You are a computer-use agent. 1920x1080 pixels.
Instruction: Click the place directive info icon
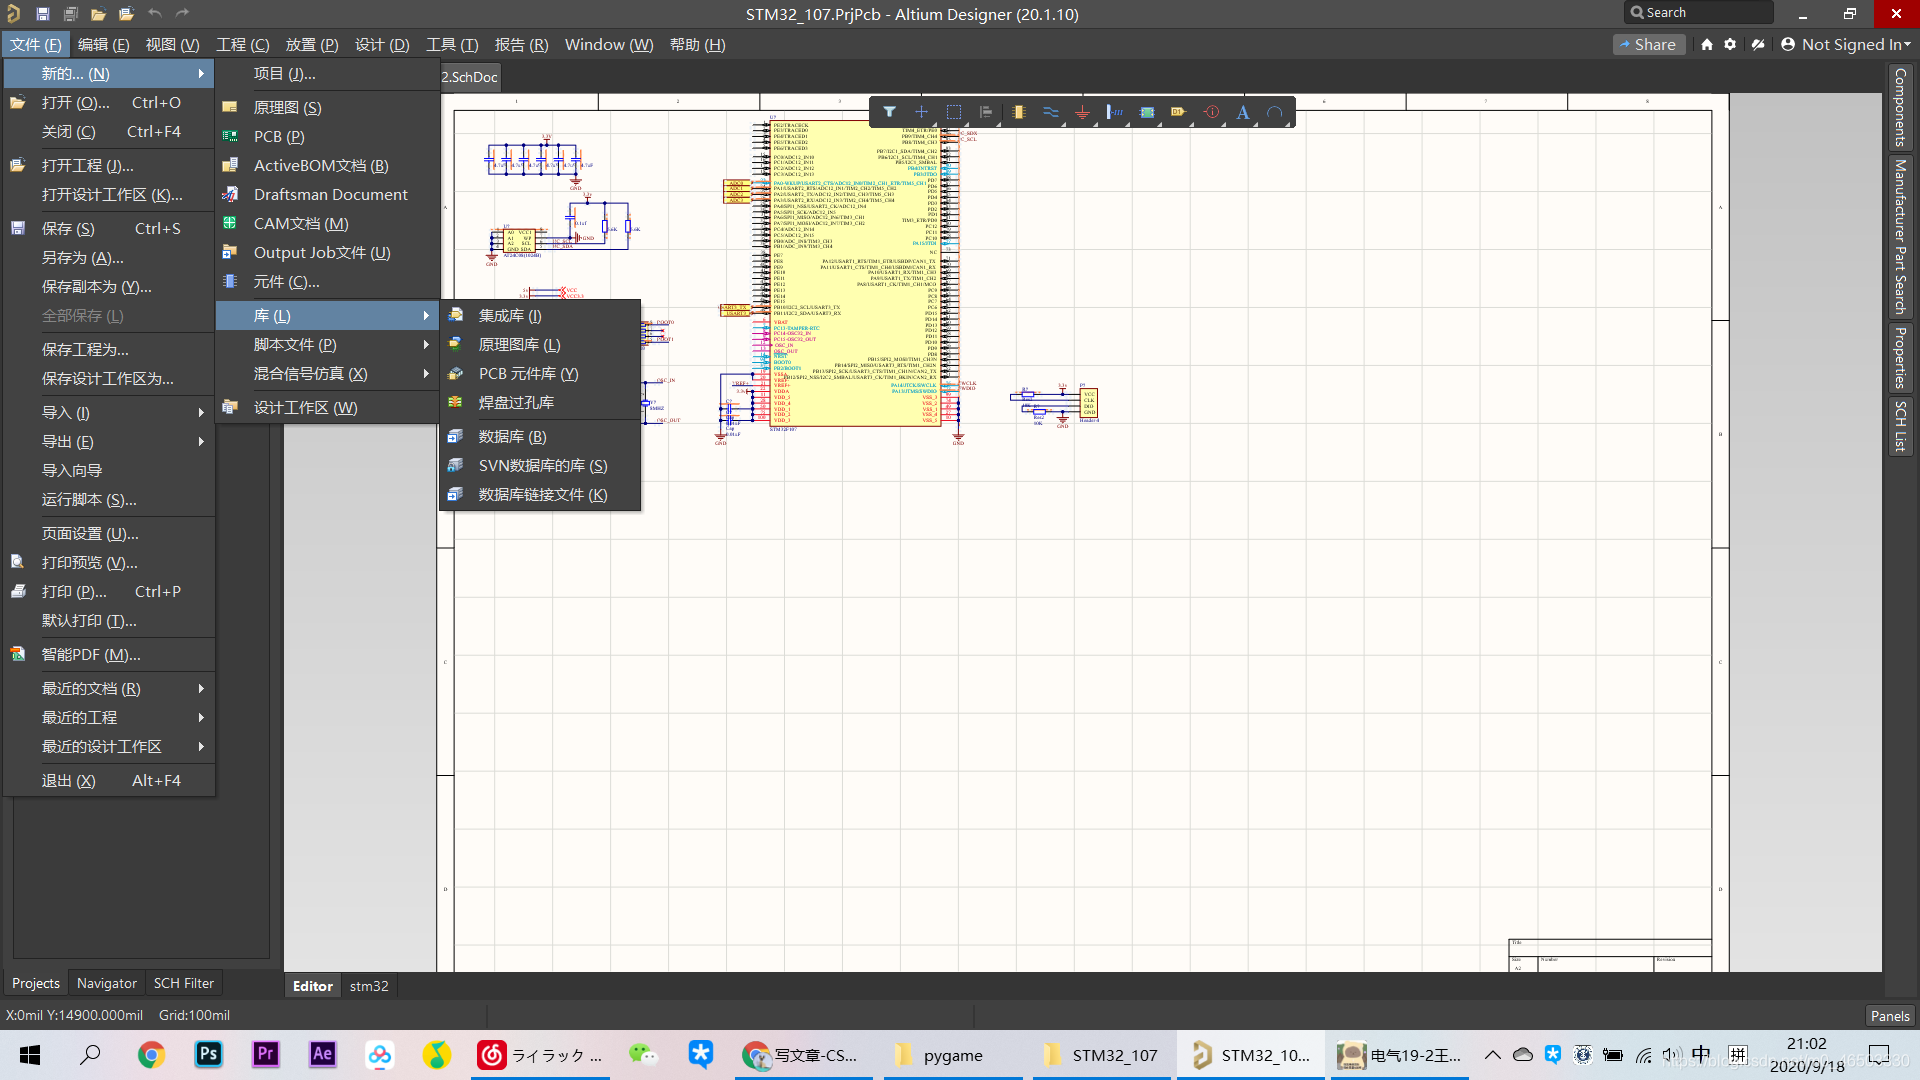point(1211,112)
